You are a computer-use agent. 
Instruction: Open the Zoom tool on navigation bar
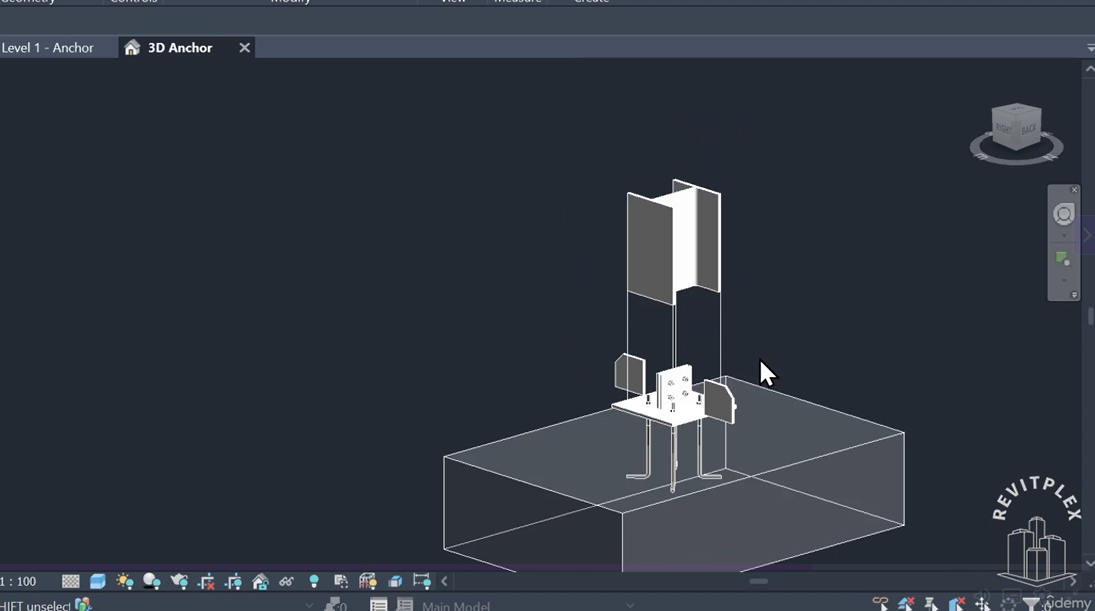[1063, 258]
